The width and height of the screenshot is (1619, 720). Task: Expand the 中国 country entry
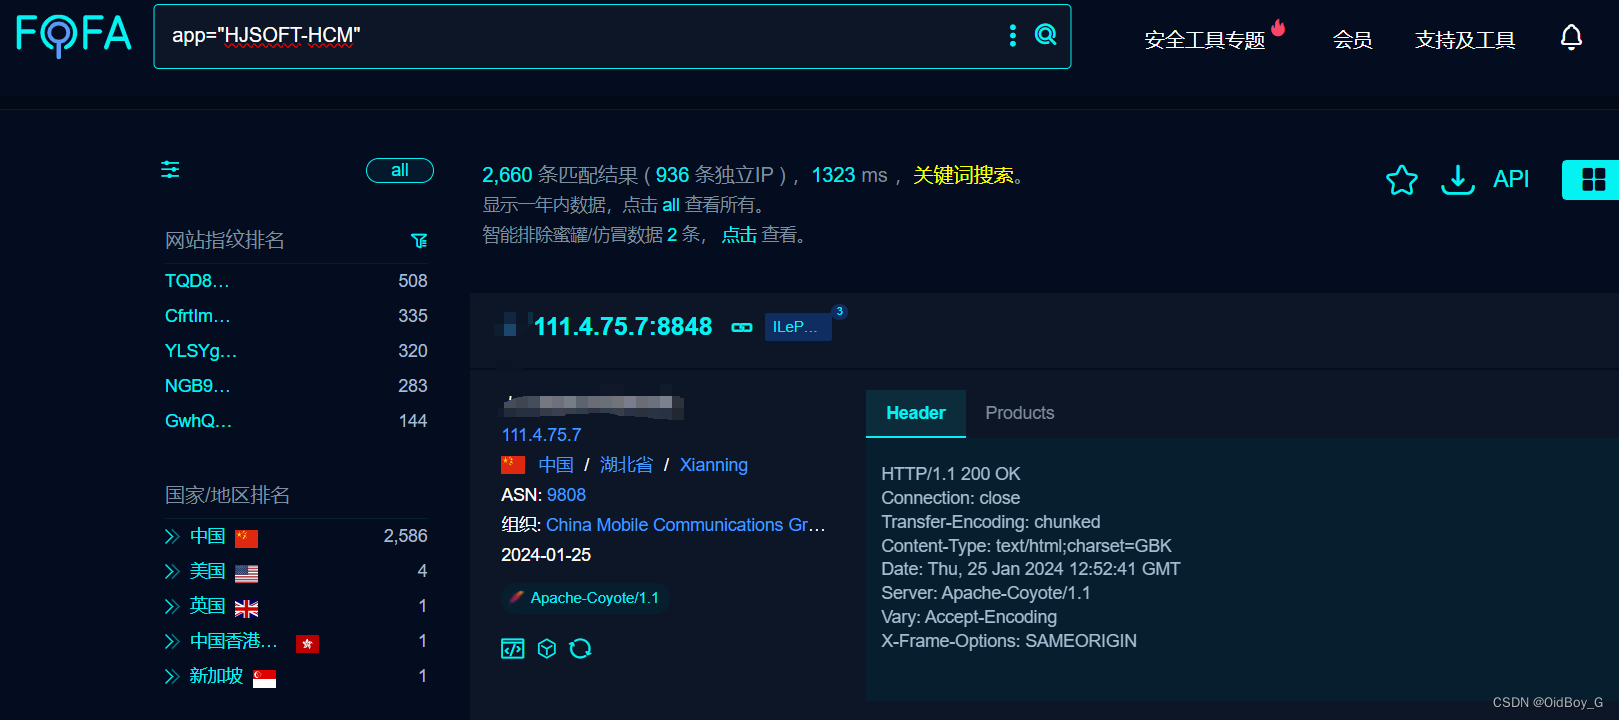pyautogui.click(x=172, y=537)
